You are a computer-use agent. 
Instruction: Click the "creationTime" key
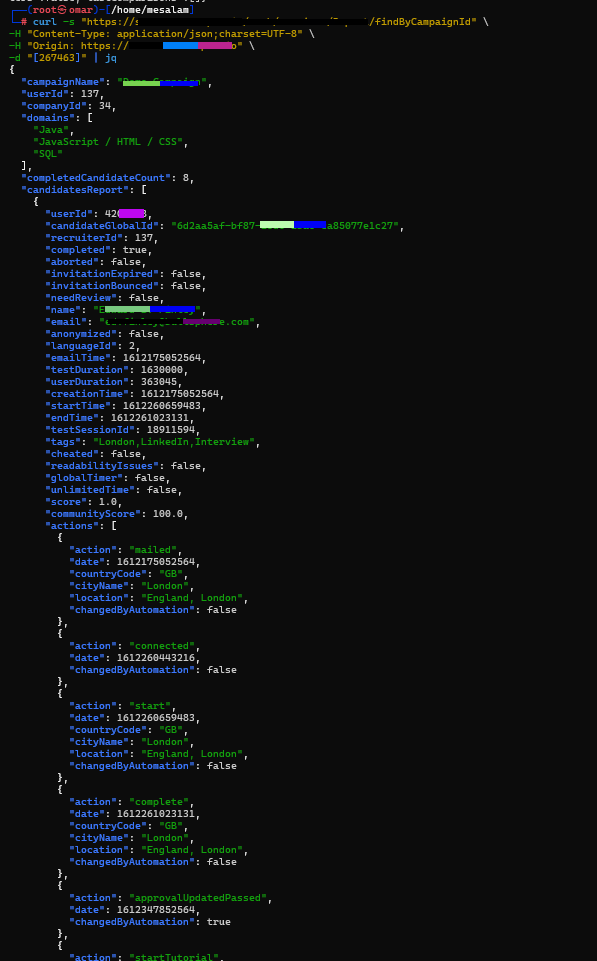coord(87,394)
